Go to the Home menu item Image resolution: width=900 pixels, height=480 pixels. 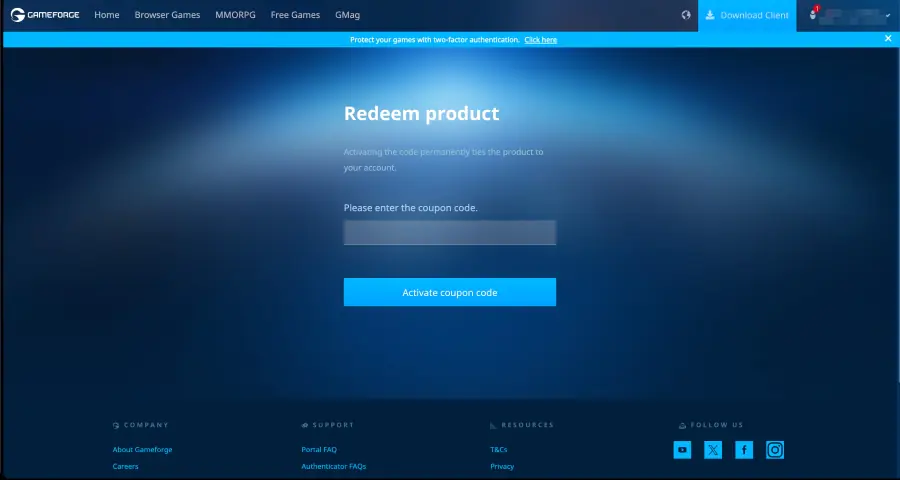point(107,15)
